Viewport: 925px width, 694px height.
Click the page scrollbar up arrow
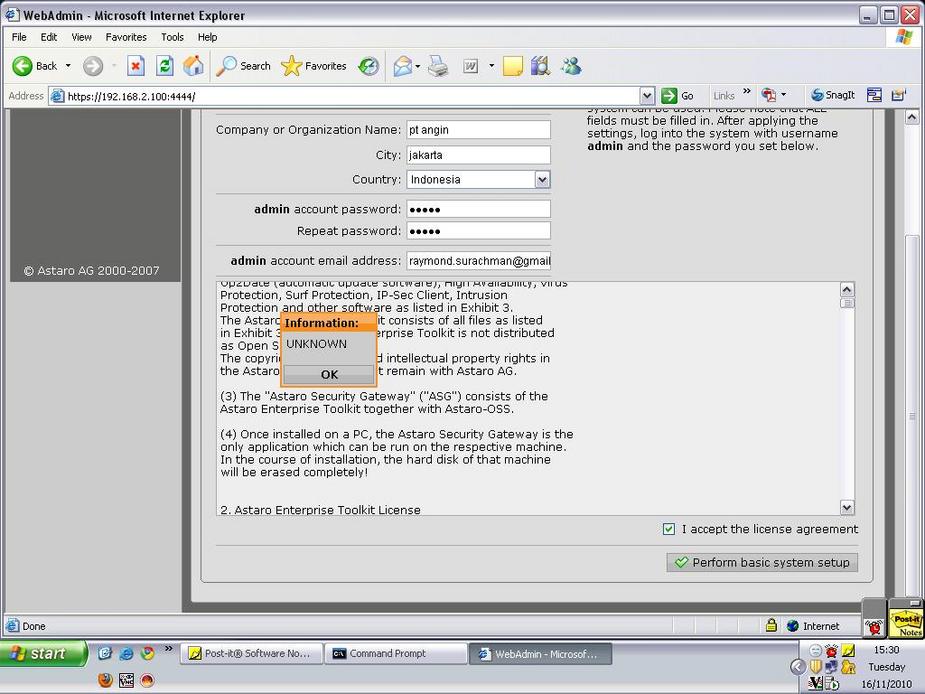tap(912, 117)
